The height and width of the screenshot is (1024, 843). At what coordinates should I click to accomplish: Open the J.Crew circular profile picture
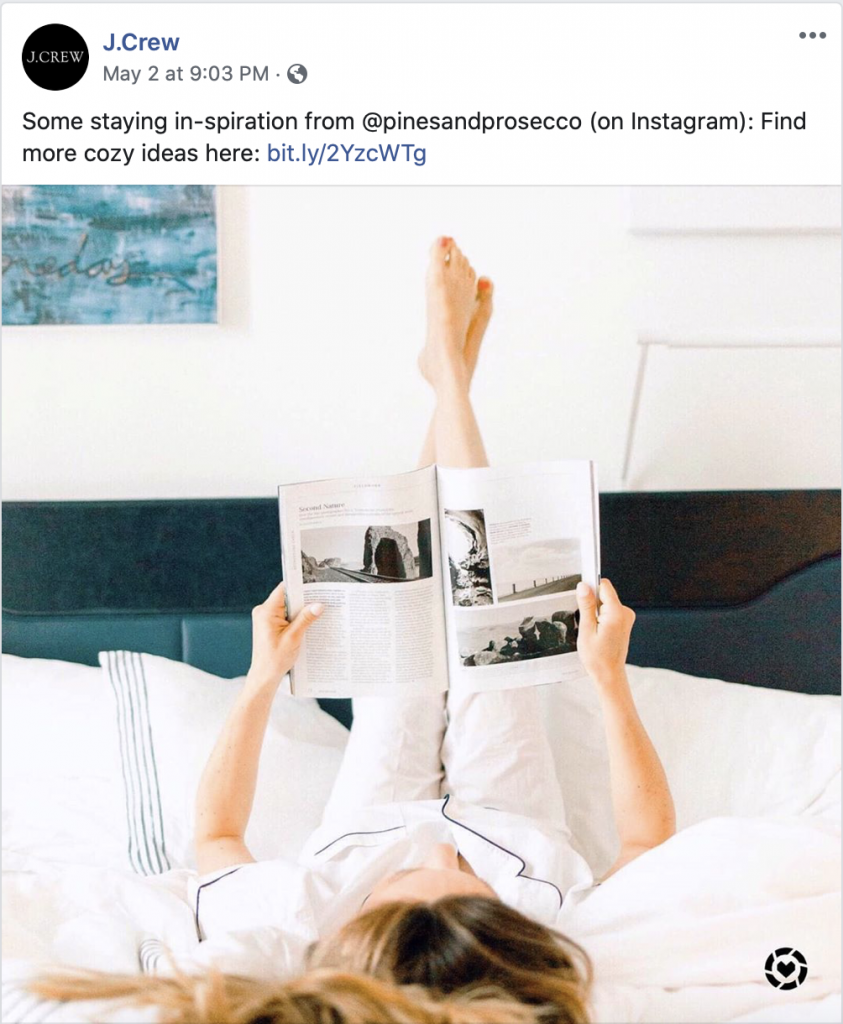coord(55,57)
